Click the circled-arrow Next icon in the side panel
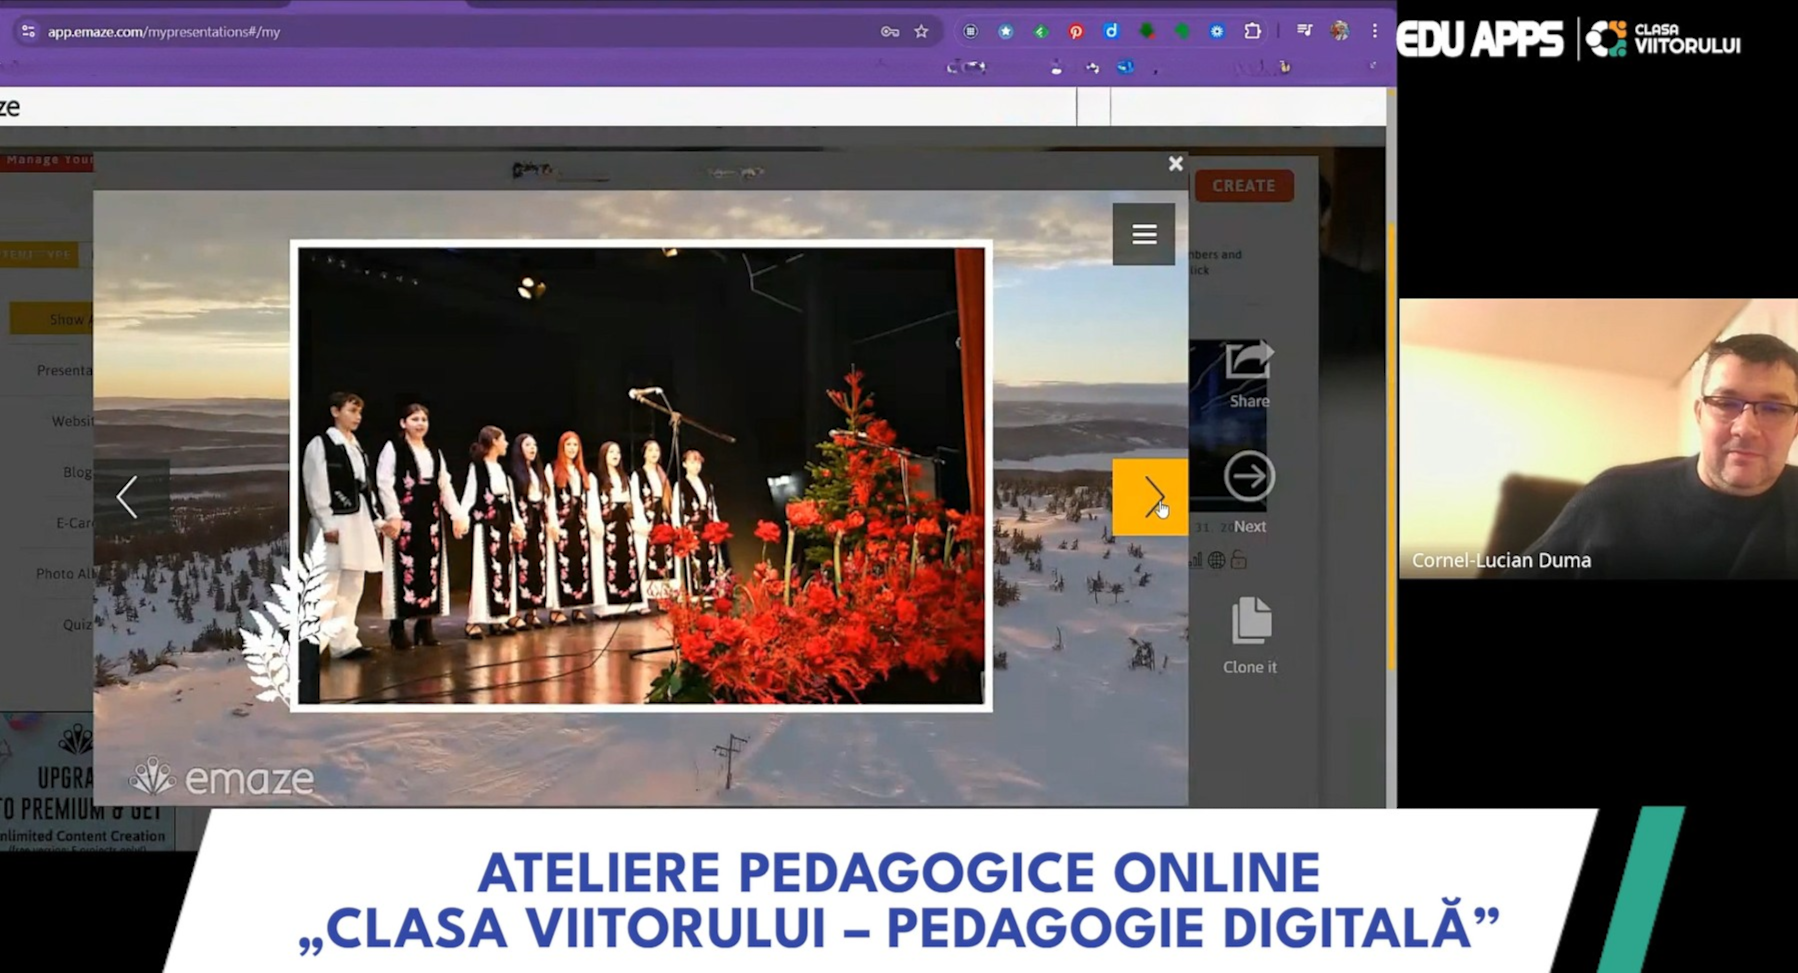The width and height of the screenshot is (1798, 973). (x=1249, y=477)
